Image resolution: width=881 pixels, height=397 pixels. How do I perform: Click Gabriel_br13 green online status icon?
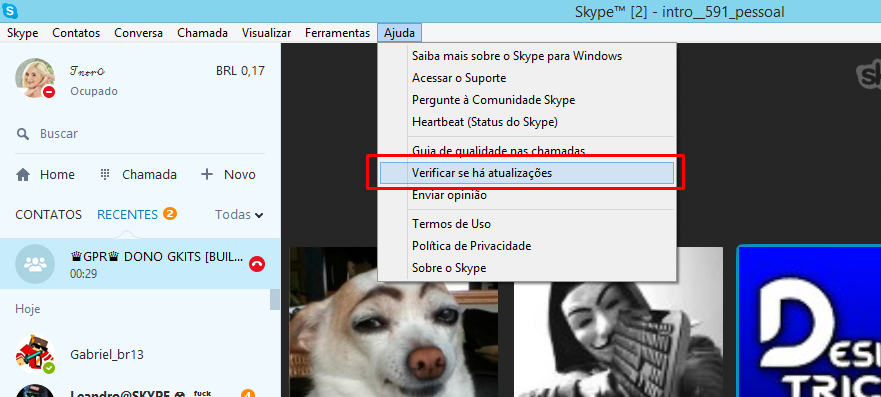[49, 368]
